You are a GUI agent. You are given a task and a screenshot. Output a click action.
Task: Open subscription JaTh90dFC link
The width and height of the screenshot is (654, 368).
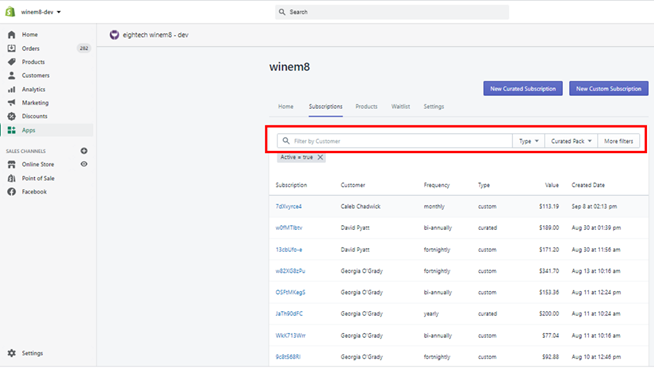[x=289, y=314]
